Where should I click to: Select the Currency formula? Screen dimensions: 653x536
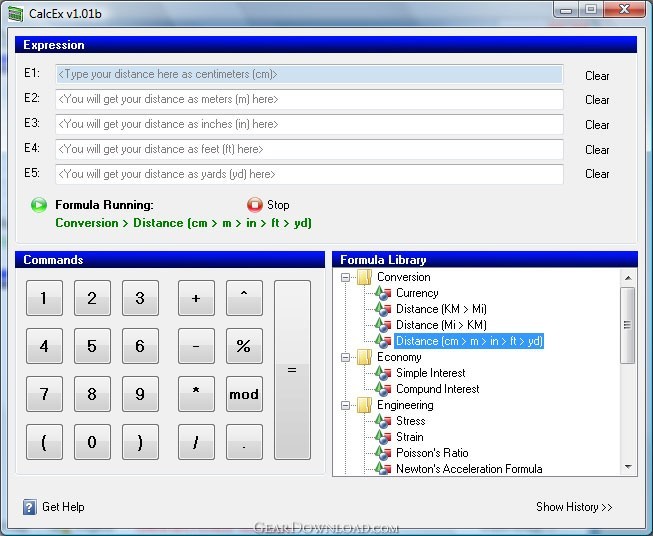point(417,293)
